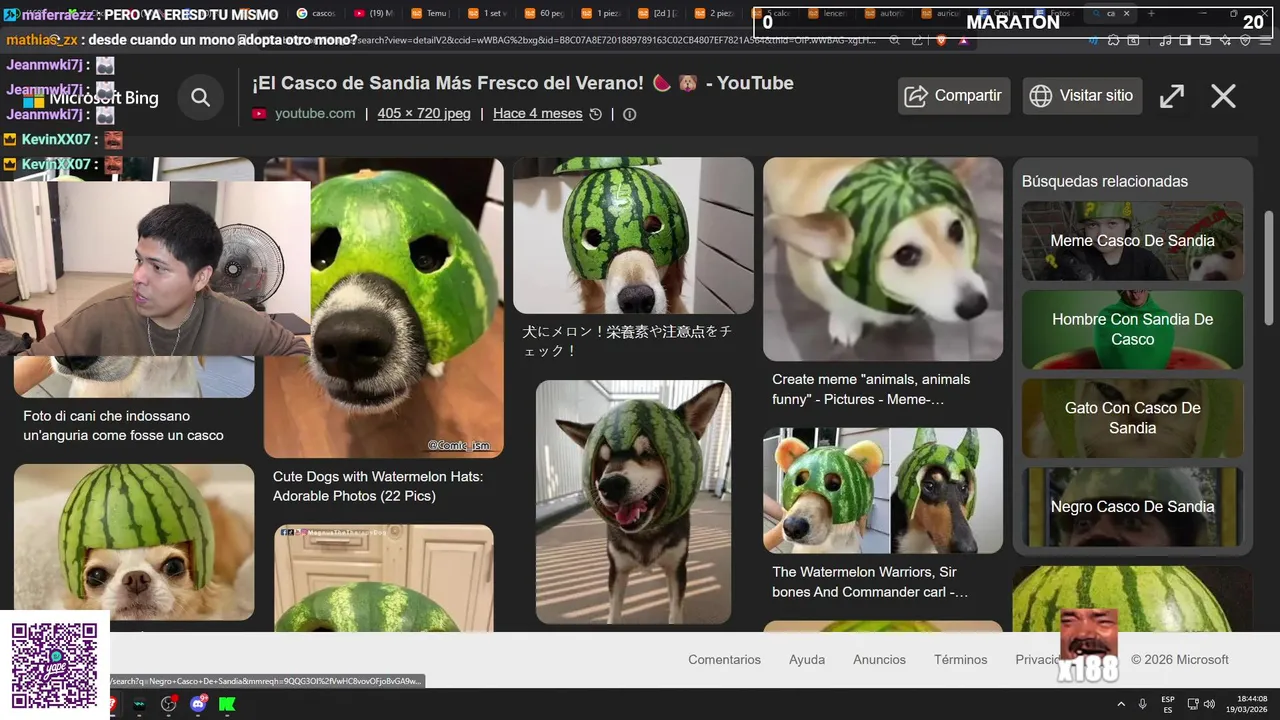1280x720 pixels.
Task: Open the Microsoft Bing logo
Action: (x=91, y=98)
